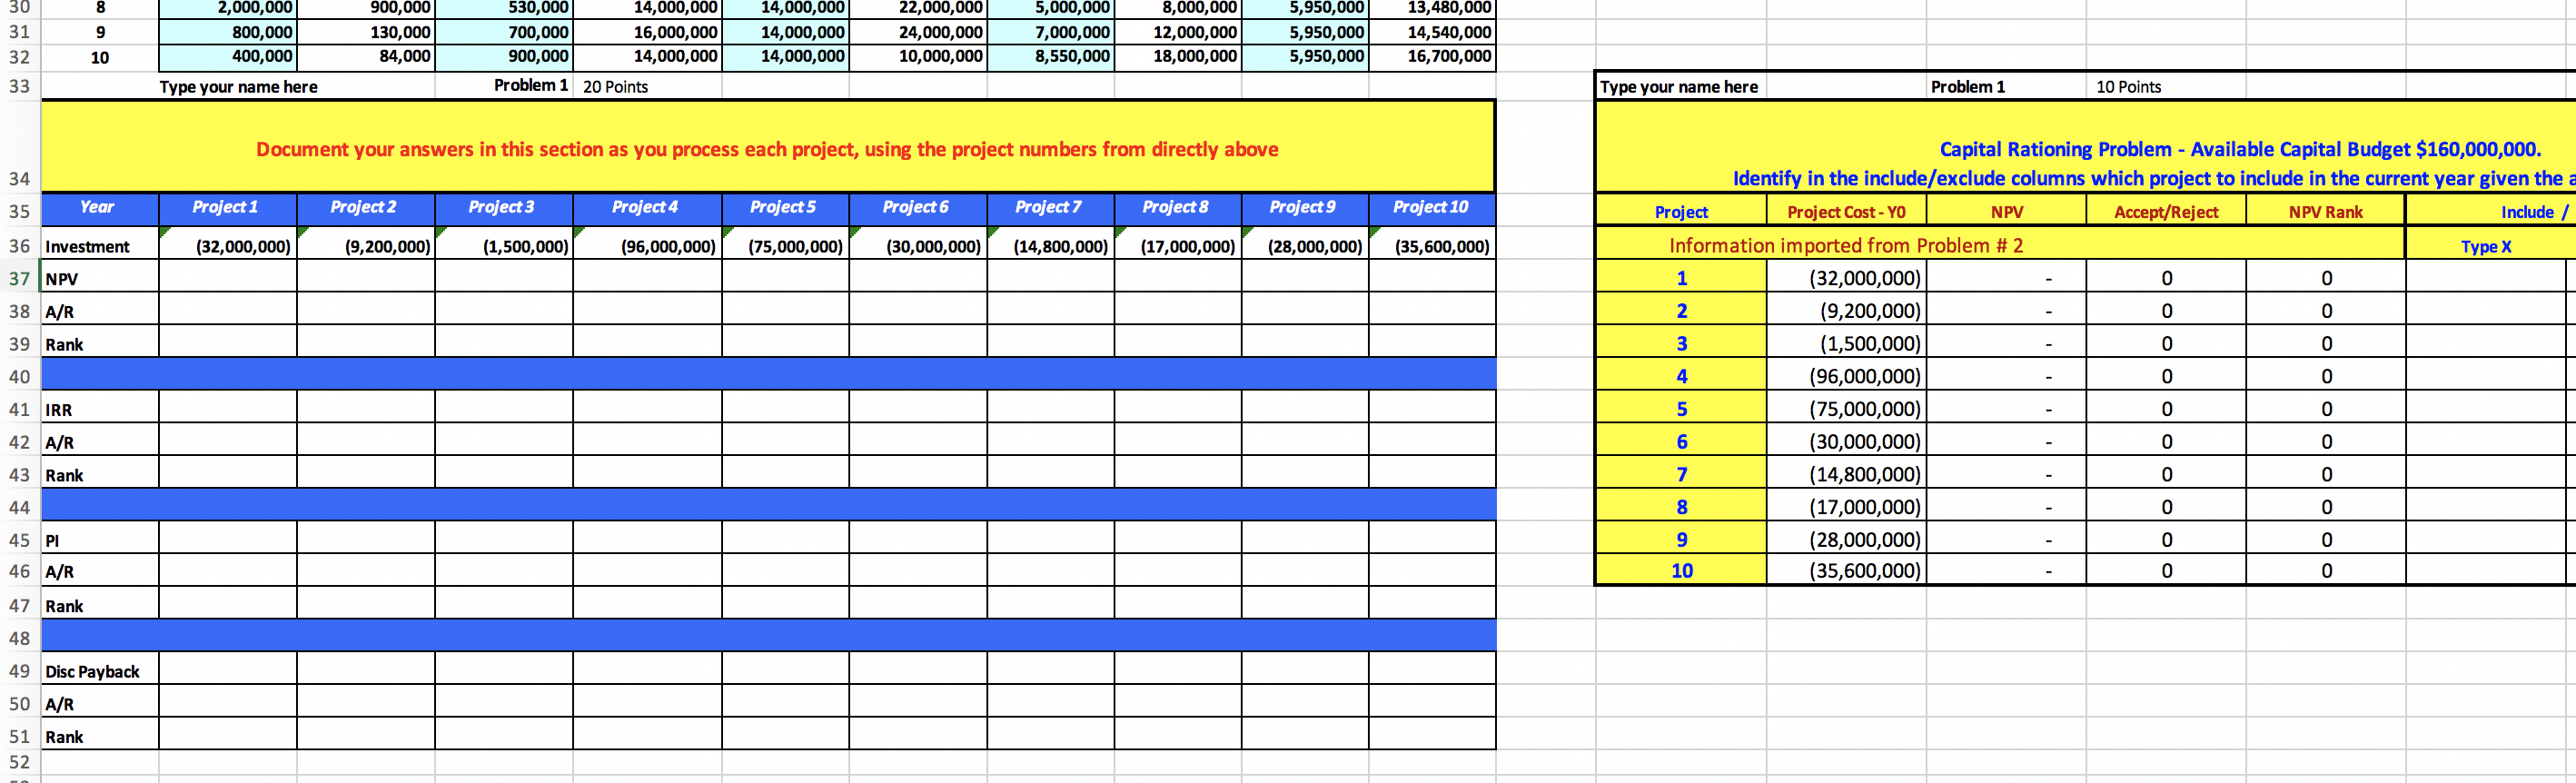Screen dimensions: 2576x783
Task: Select investment cell (96,000,000) in left table
Action: click(647, 245)
